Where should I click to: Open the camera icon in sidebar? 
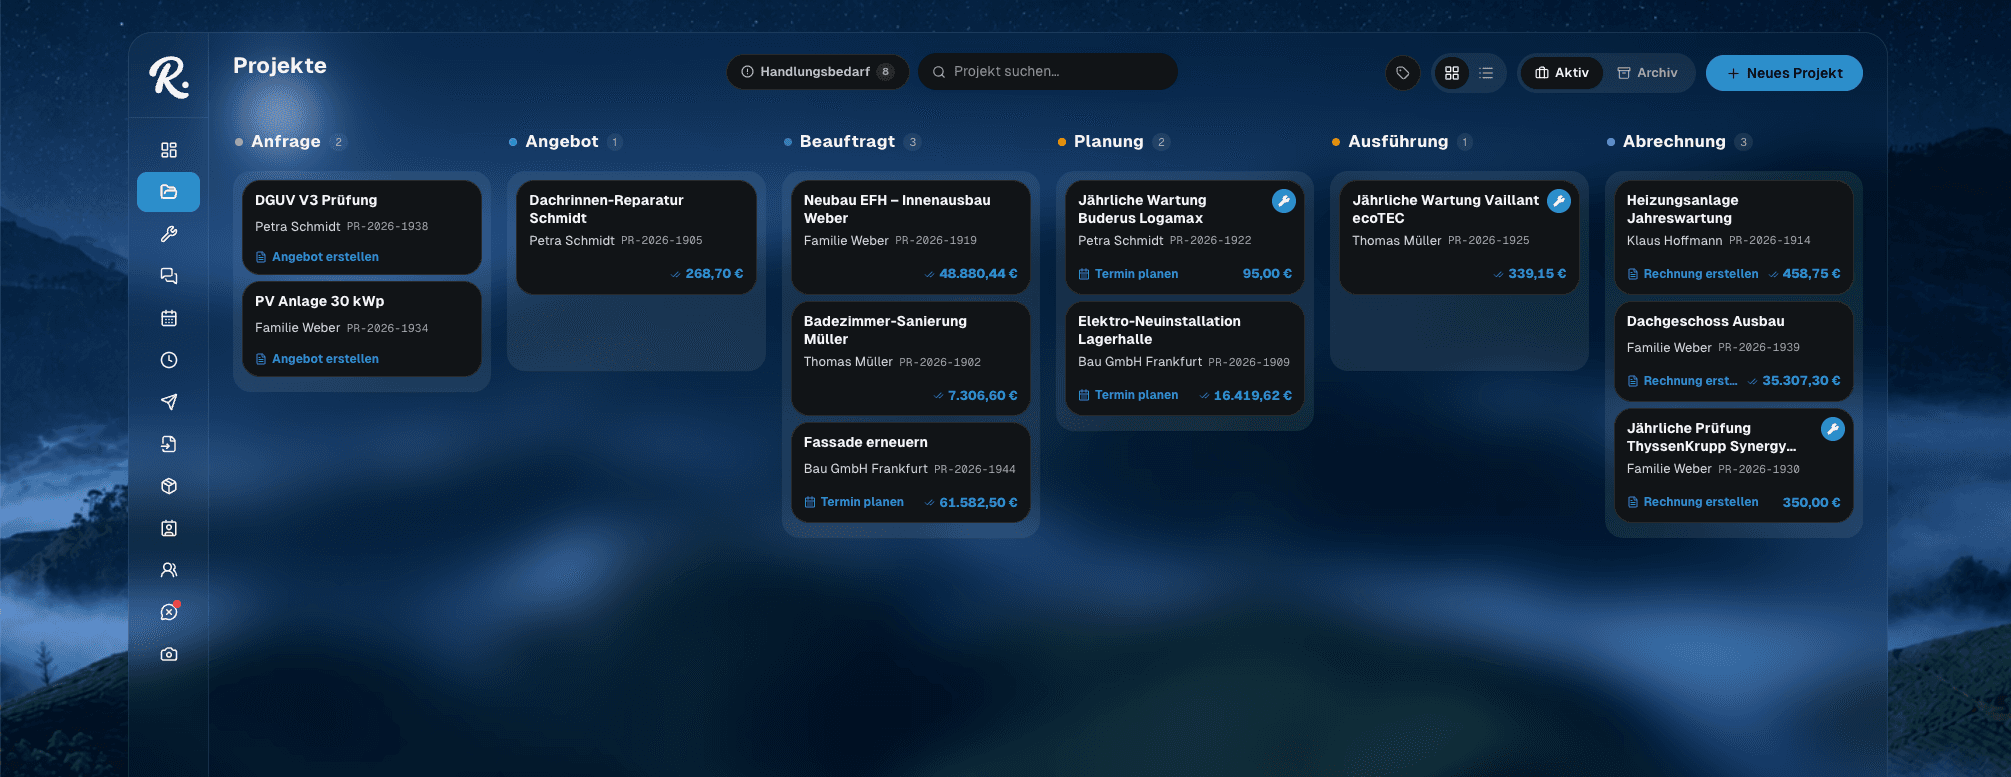[169, 654]
